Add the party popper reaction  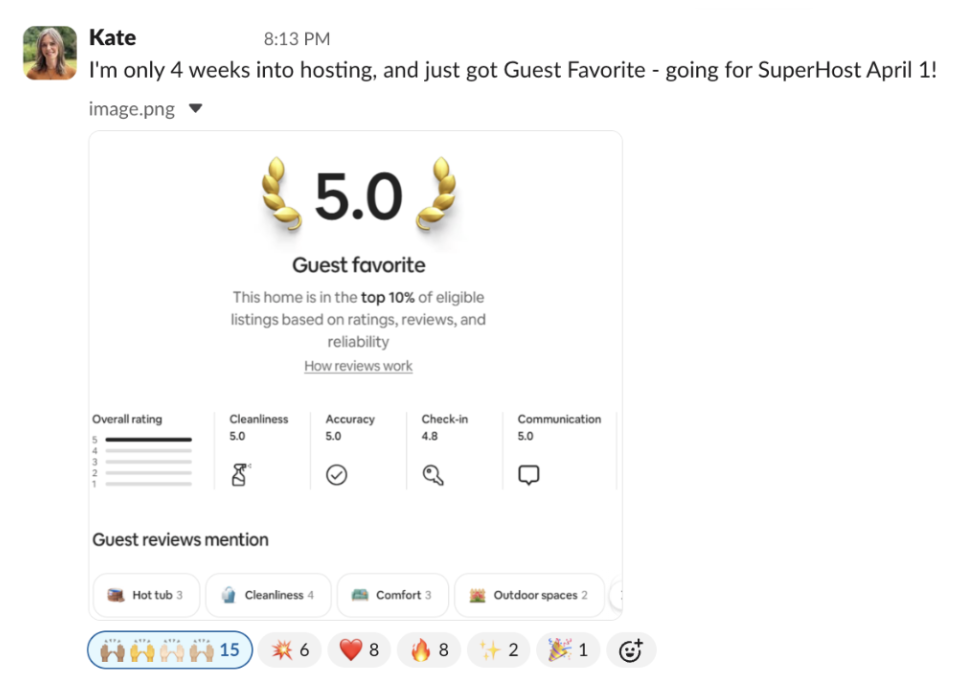click(568, 649)
